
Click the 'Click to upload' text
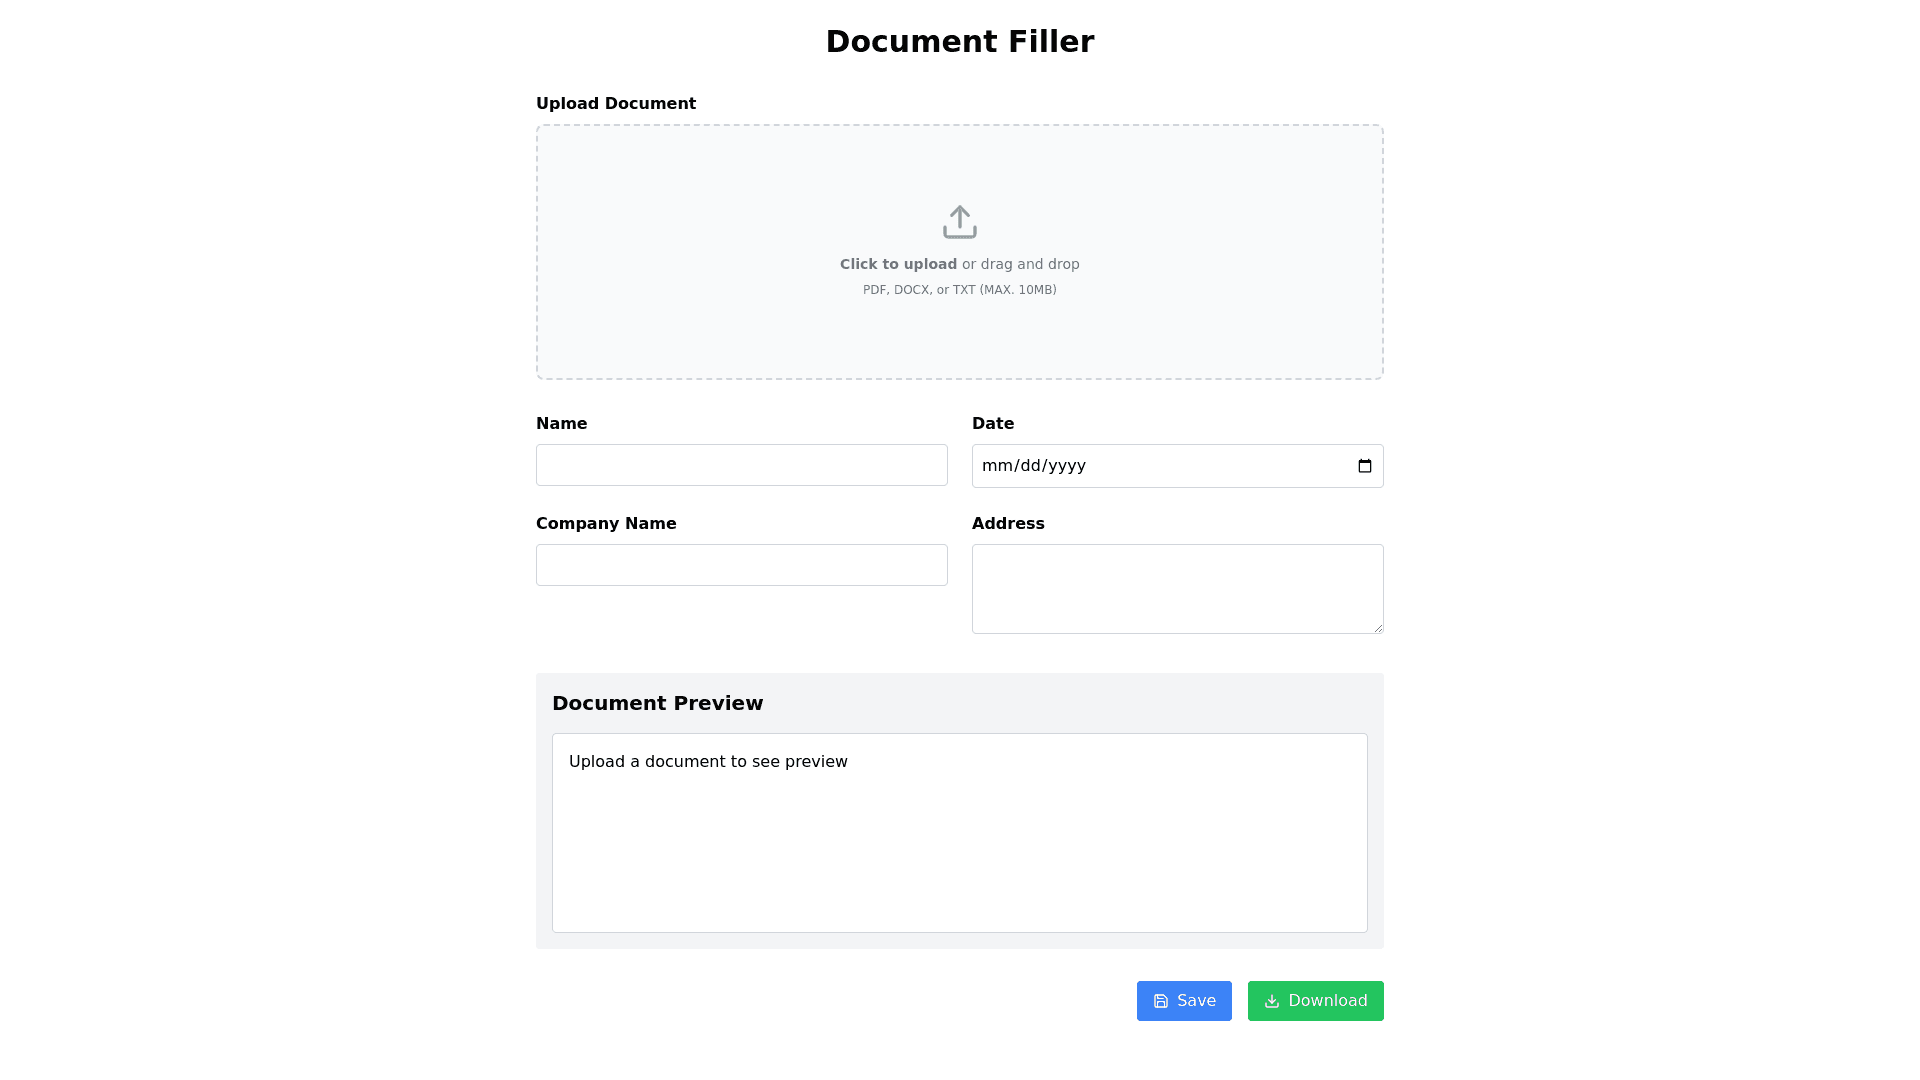point(898,264)
